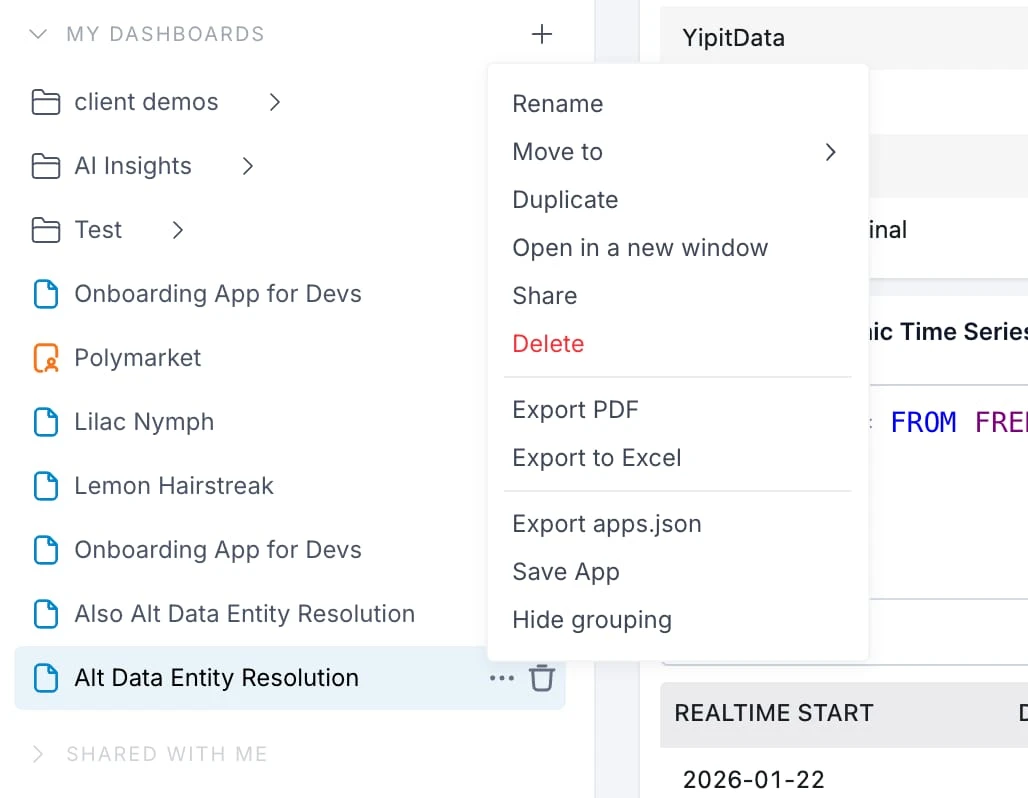Image resolution: width=1028 pixels, height=798 pixels.
Task: Click the Lemon Hairstreak document icon
Action: tap(46, 485)
